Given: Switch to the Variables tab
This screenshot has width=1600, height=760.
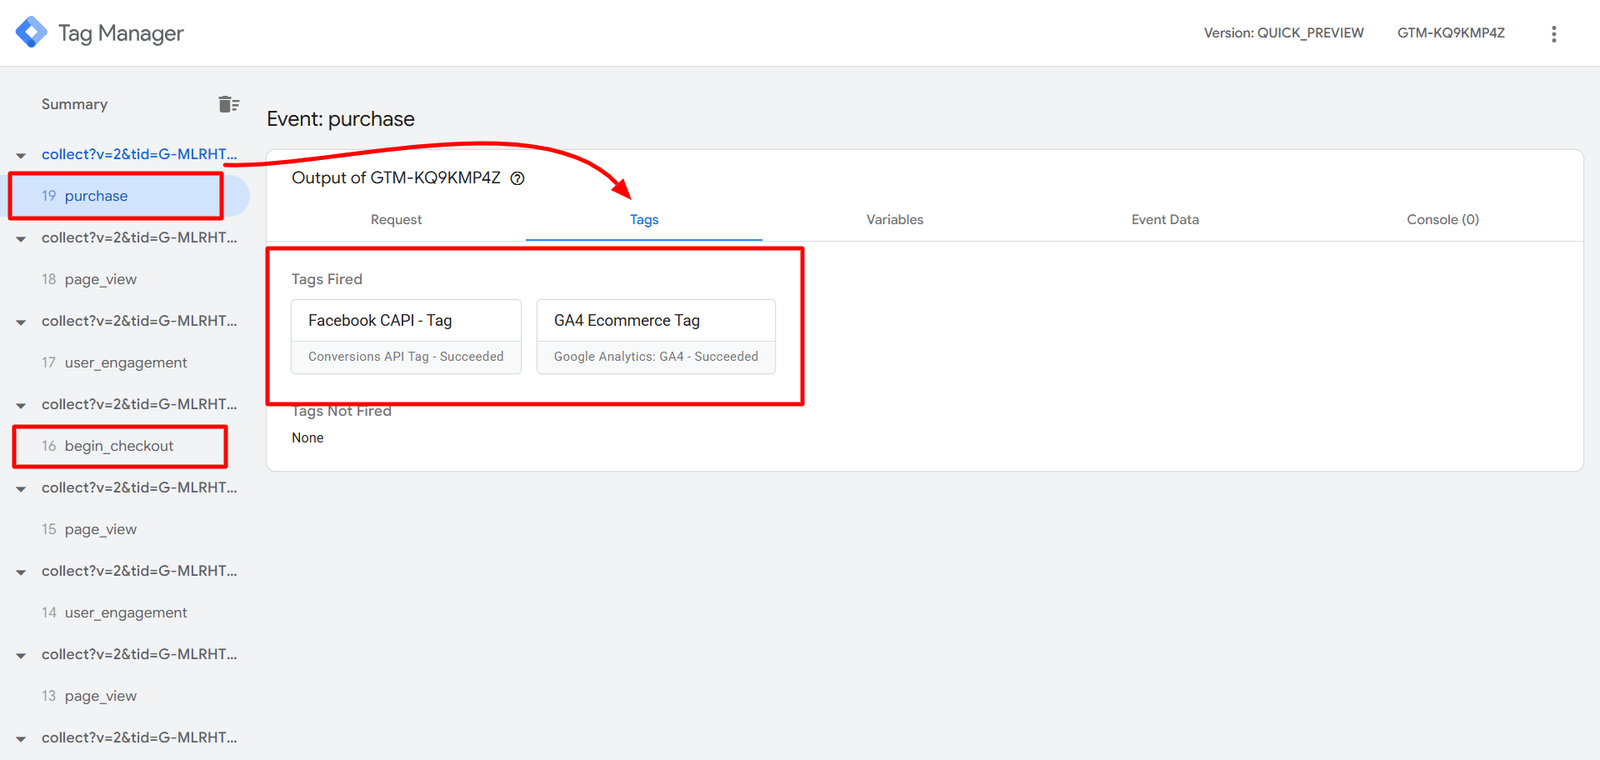Looking at the screenshot, I should pyautogui.click(x=894, y=220).
